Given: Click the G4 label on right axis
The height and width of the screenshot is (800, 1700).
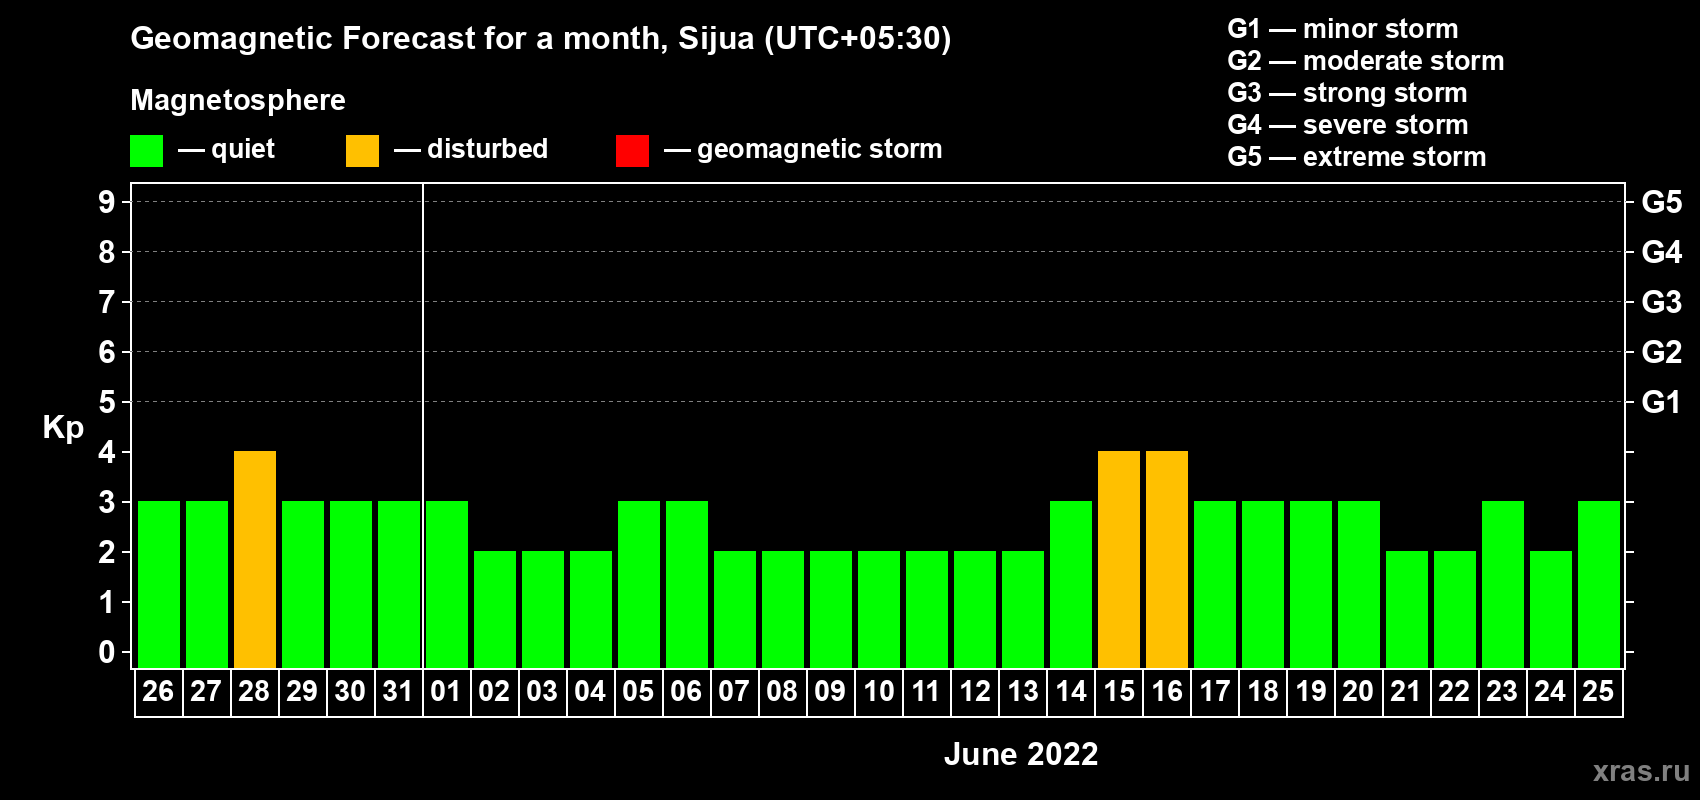Looking at the screenshot, I should click(x=1662, y=252).
